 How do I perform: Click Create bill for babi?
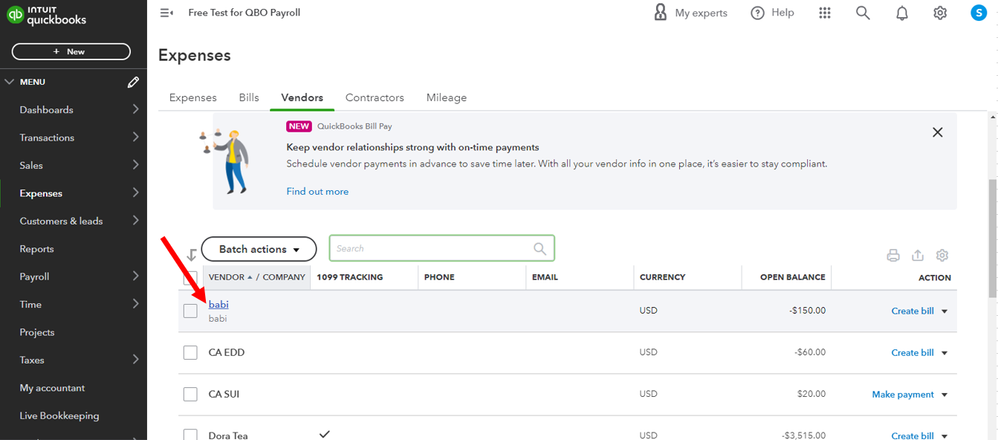pos(913,311)
